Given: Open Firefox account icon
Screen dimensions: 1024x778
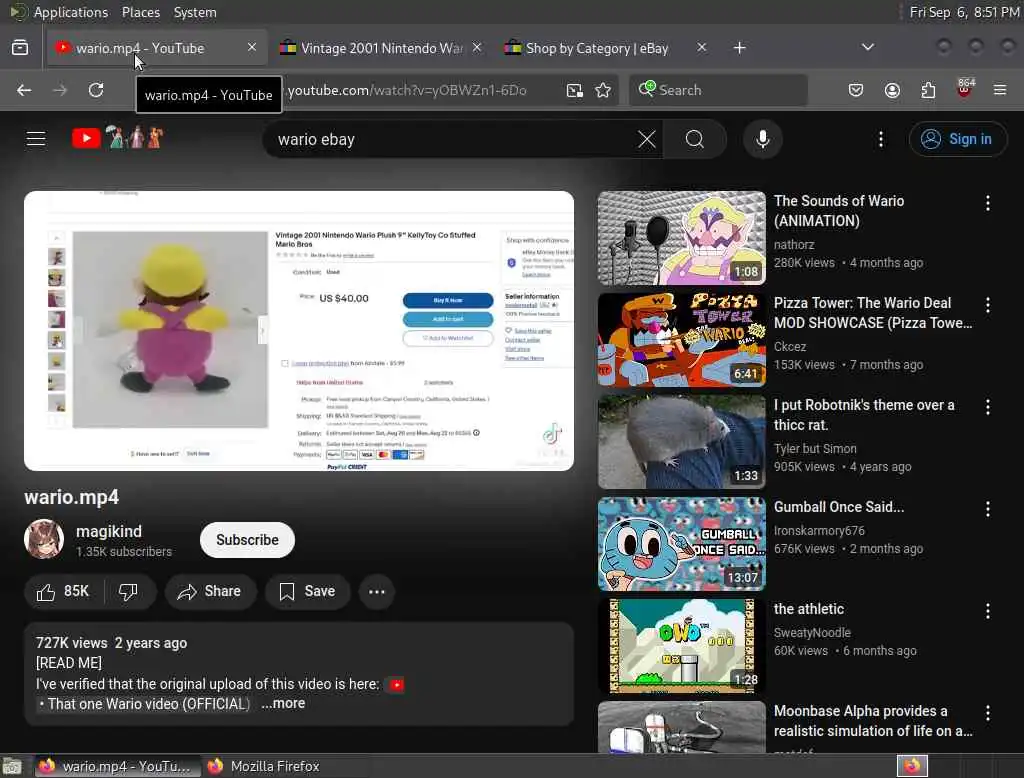Looking at the screenshot, I should 892,90.
